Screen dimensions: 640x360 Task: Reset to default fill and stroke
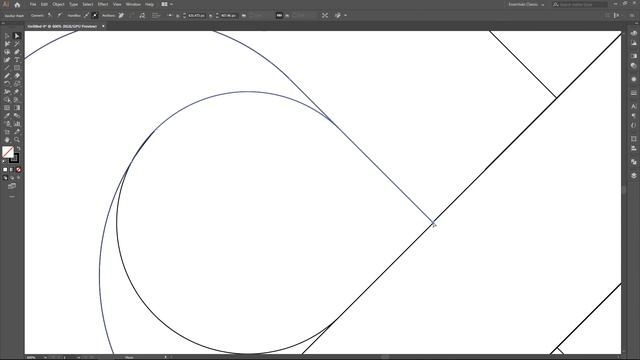pyautogui.click(x=4, y=162)
